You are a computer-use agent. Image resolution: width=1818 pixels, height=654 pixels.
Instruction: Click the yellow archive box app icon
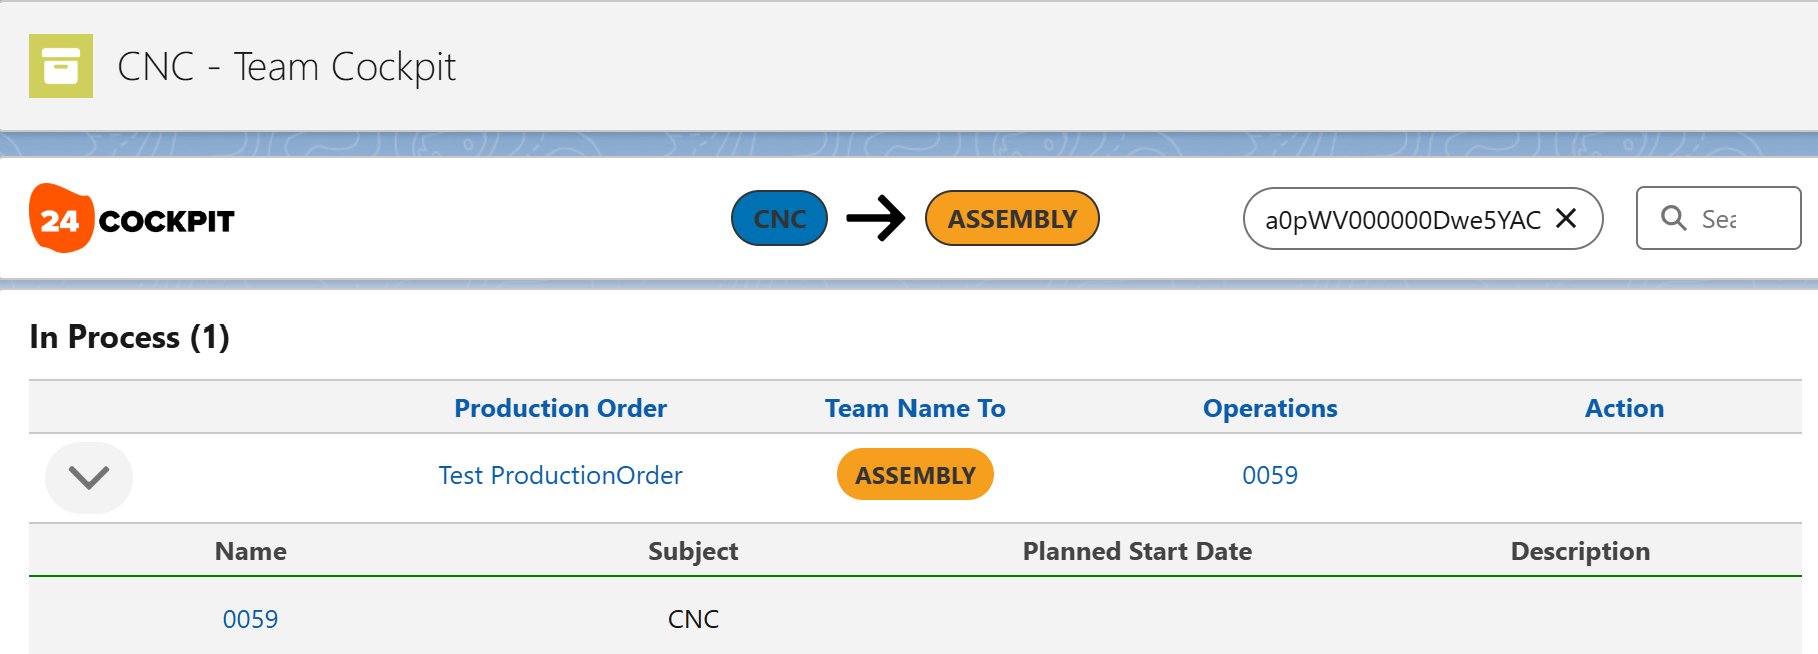tap(61, 66)
